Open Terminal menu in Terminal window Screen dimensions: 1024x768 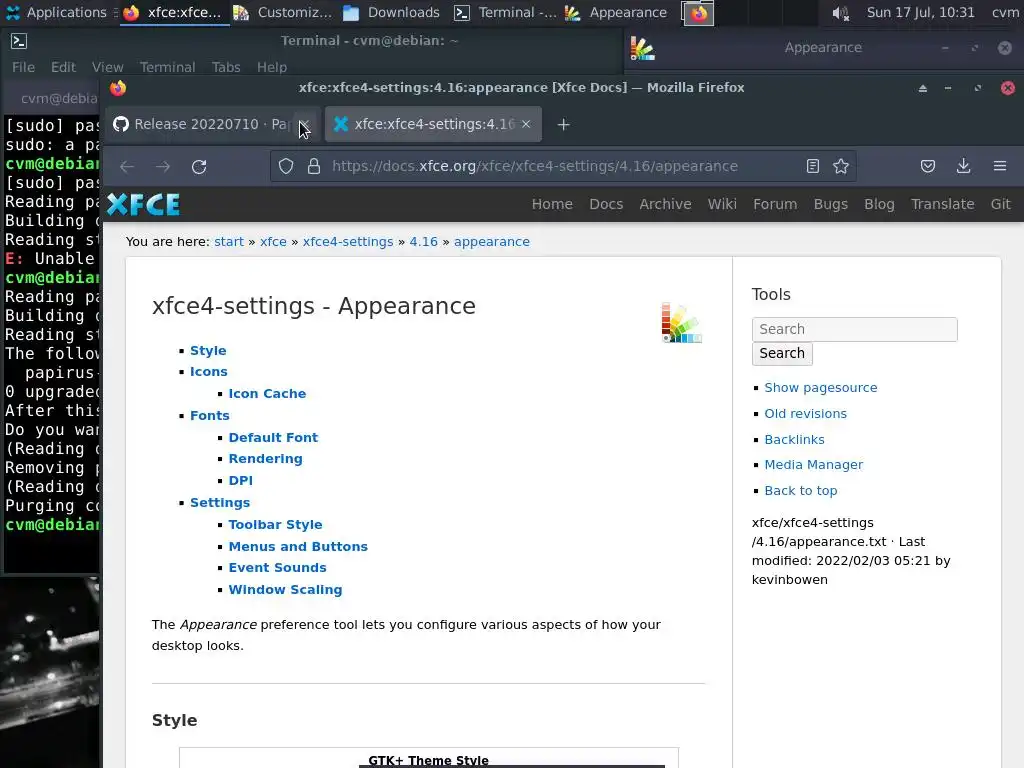pos(168,67)
